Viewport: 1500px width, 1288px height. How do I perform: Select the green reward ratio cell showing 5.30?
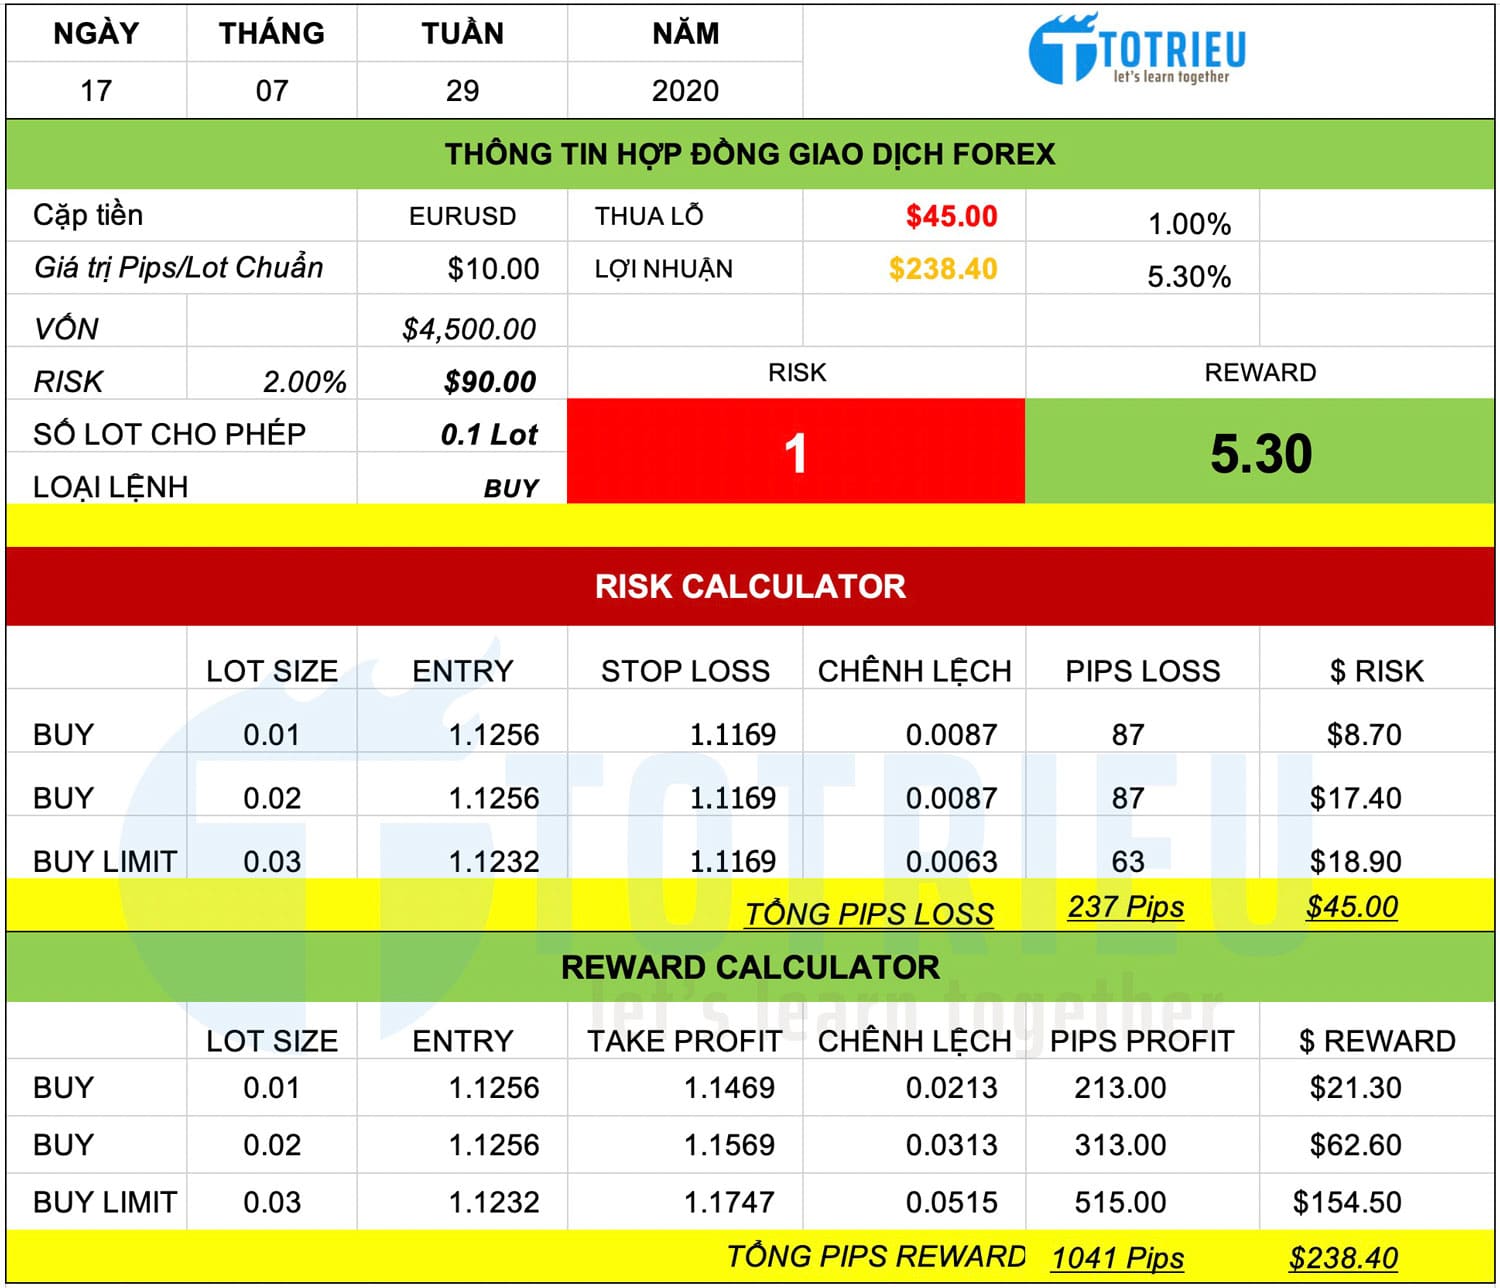[1260, 451]
